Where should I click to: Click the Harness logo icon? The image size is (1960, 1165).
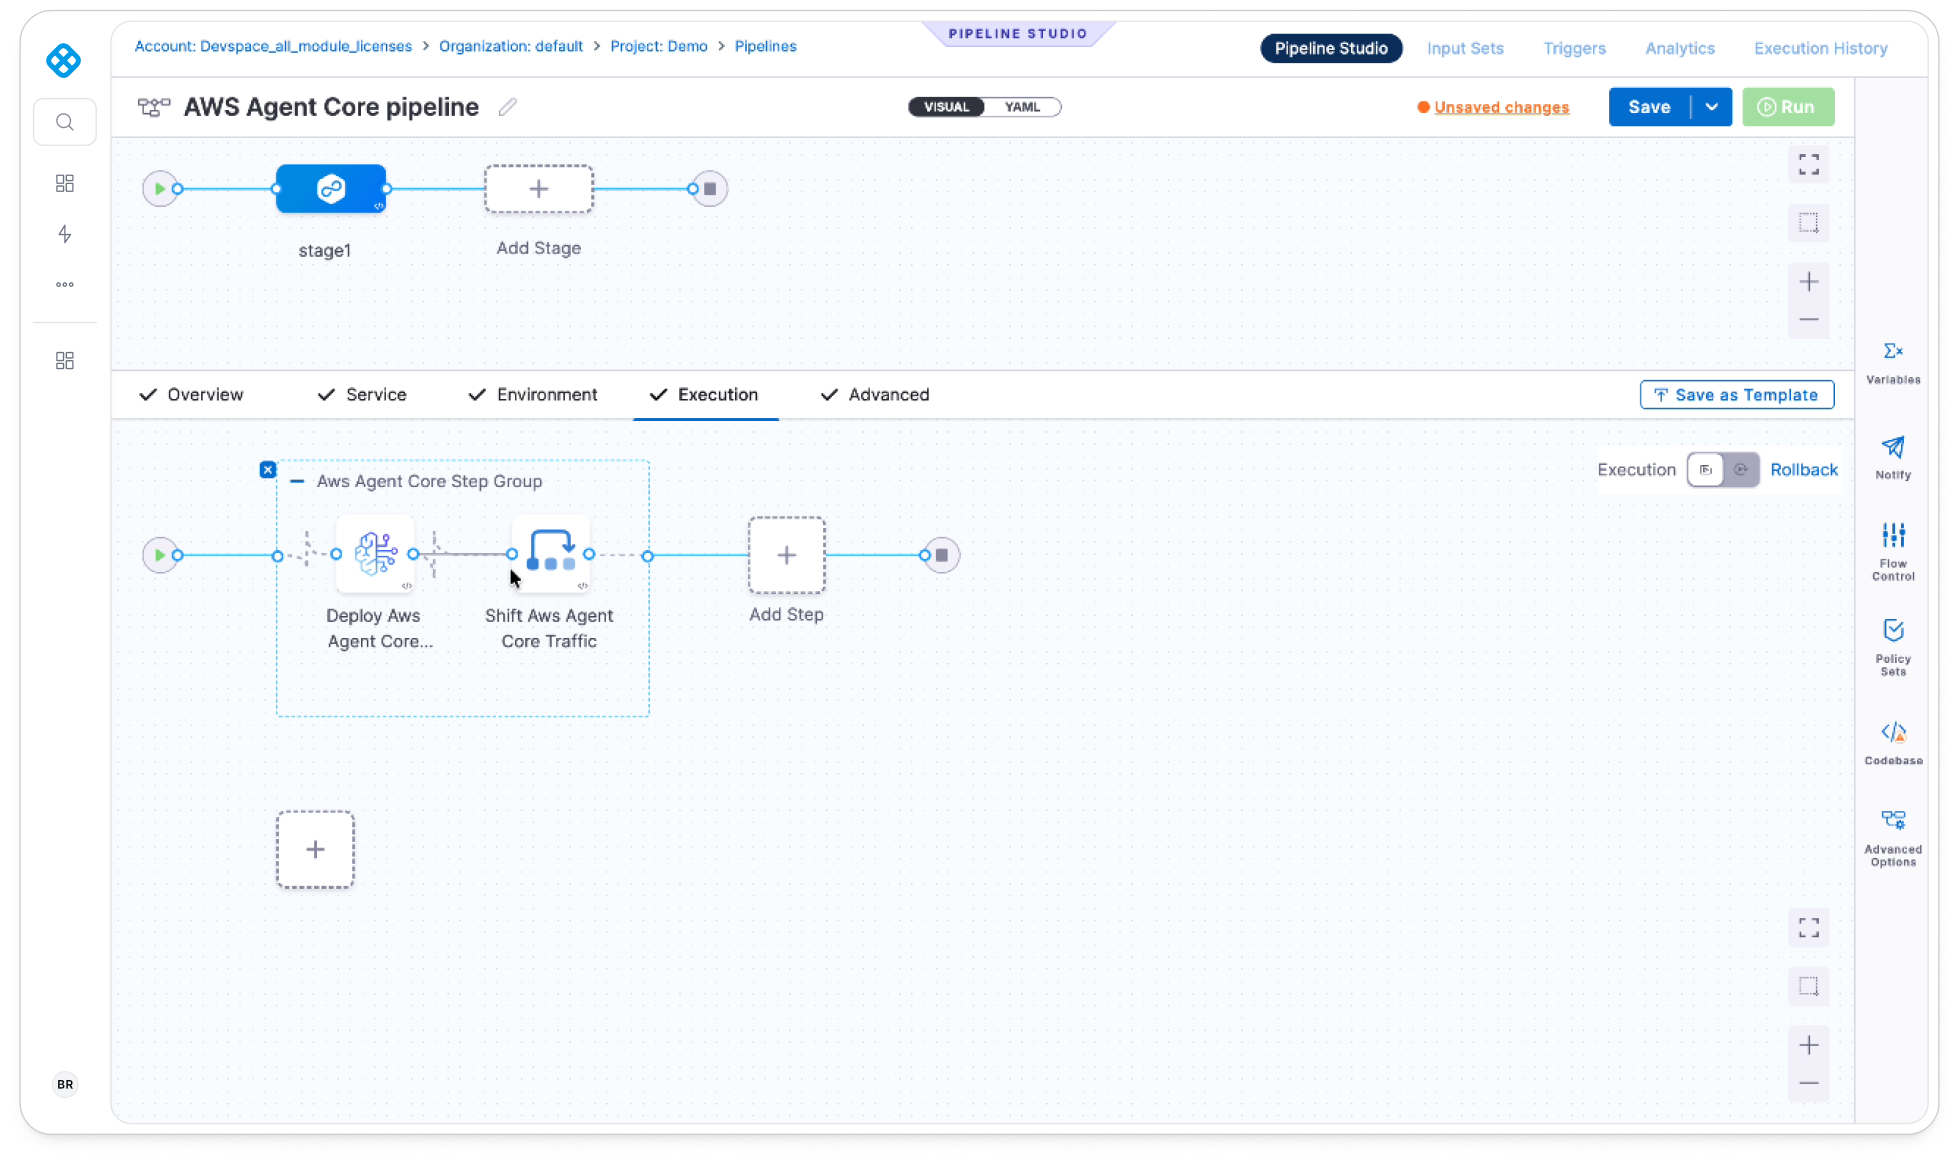tap(64, 60)
